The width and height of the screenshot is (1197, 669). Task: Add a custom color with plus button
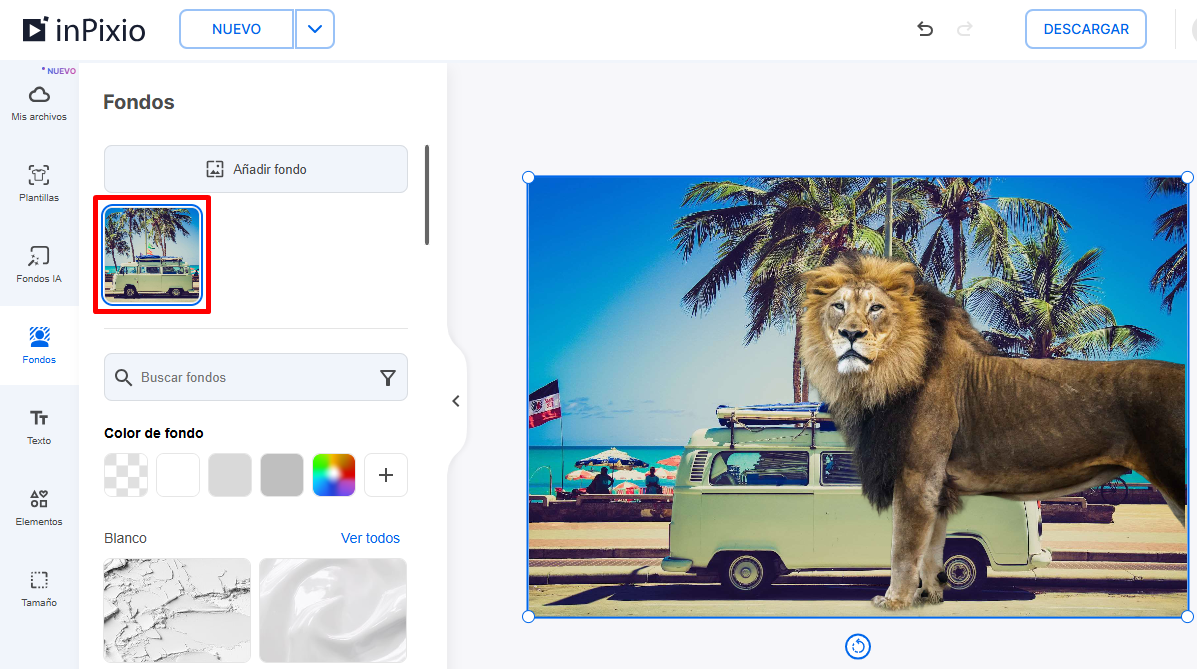point(386,475)
